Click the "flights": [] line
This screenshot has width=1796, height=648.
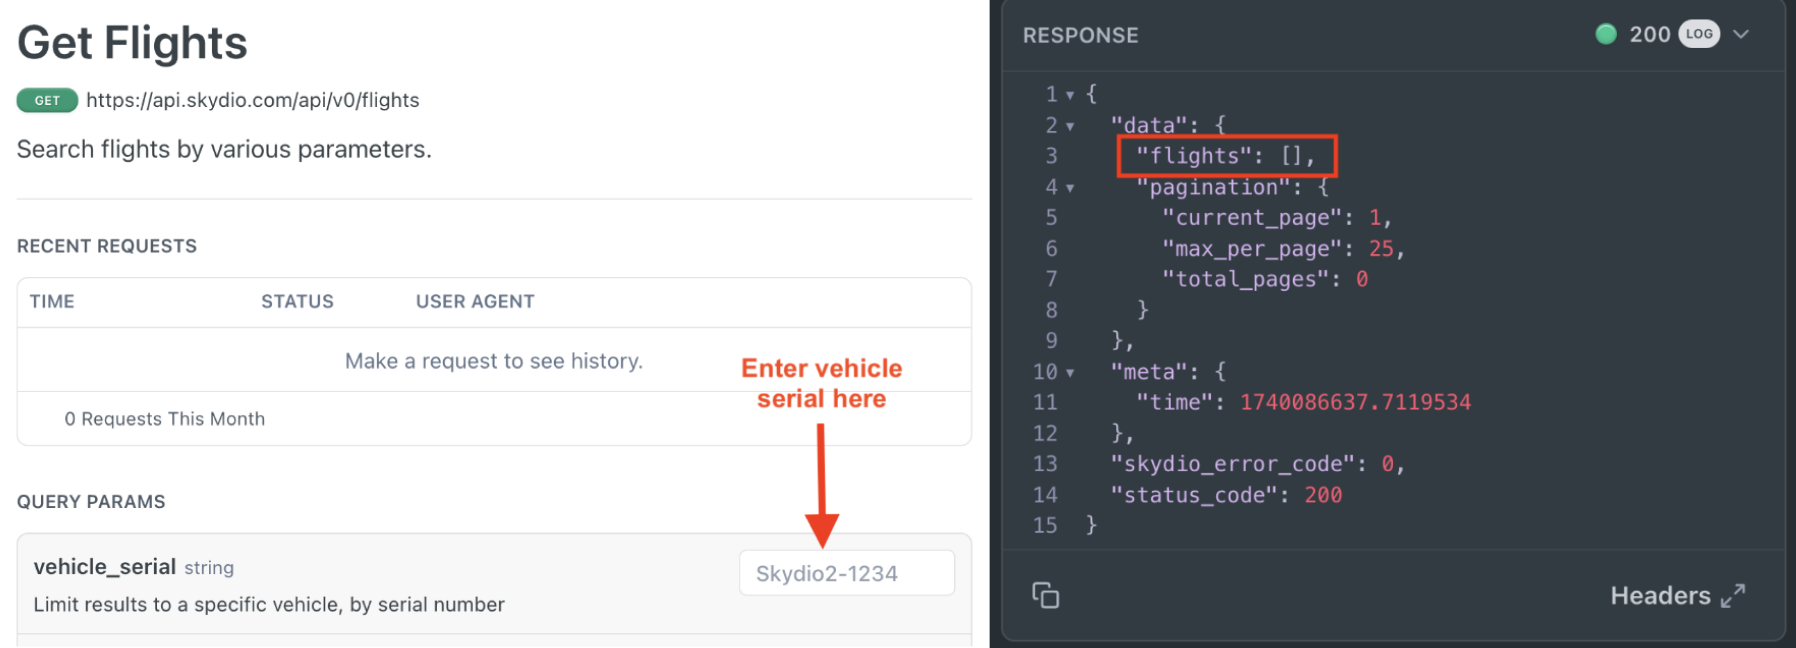[1226, 156]
